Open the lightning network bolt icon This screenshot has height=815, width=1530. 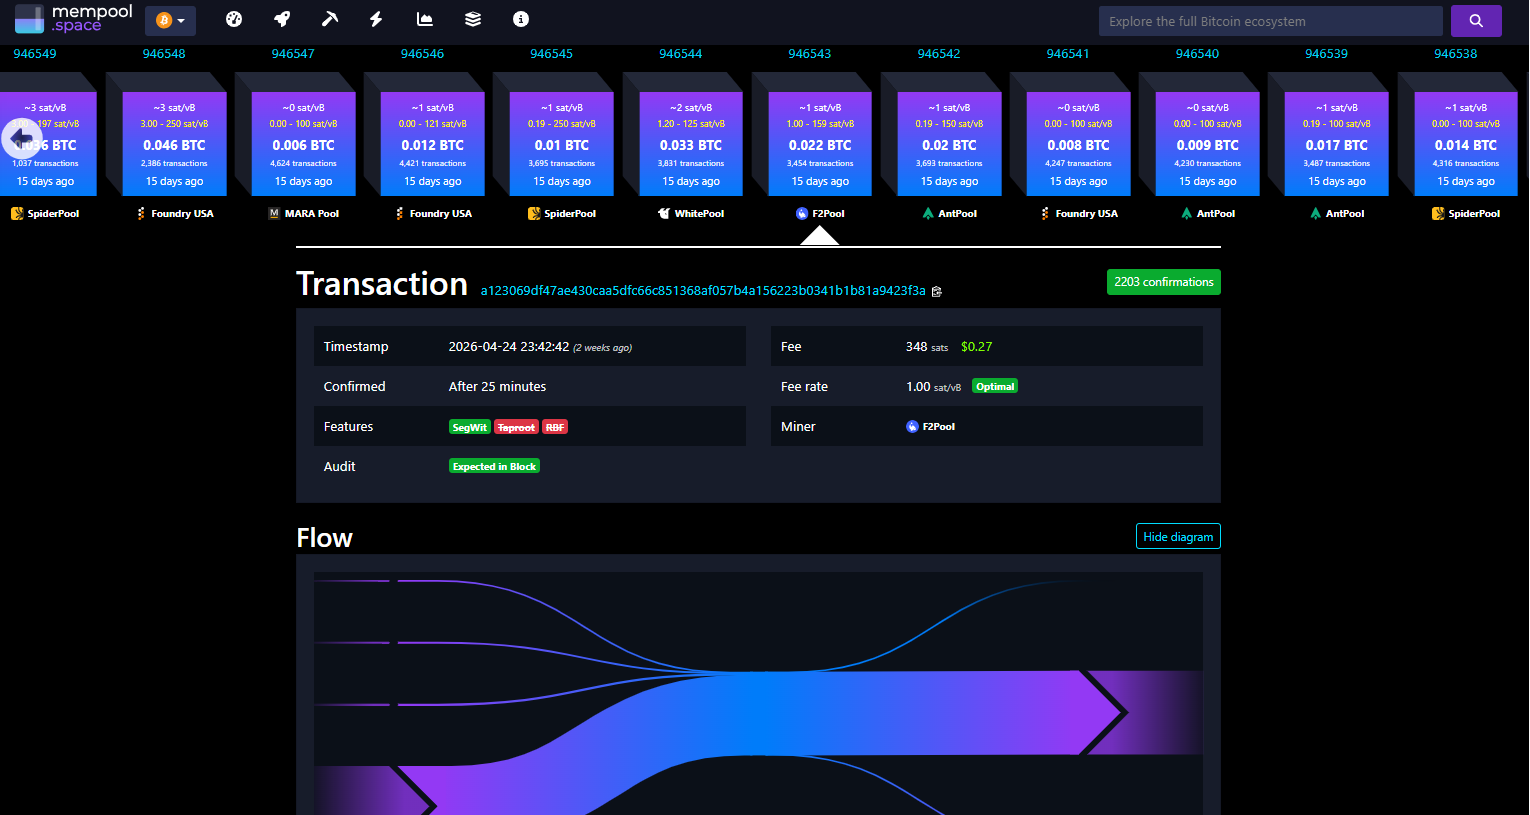(x=376, y=19)
